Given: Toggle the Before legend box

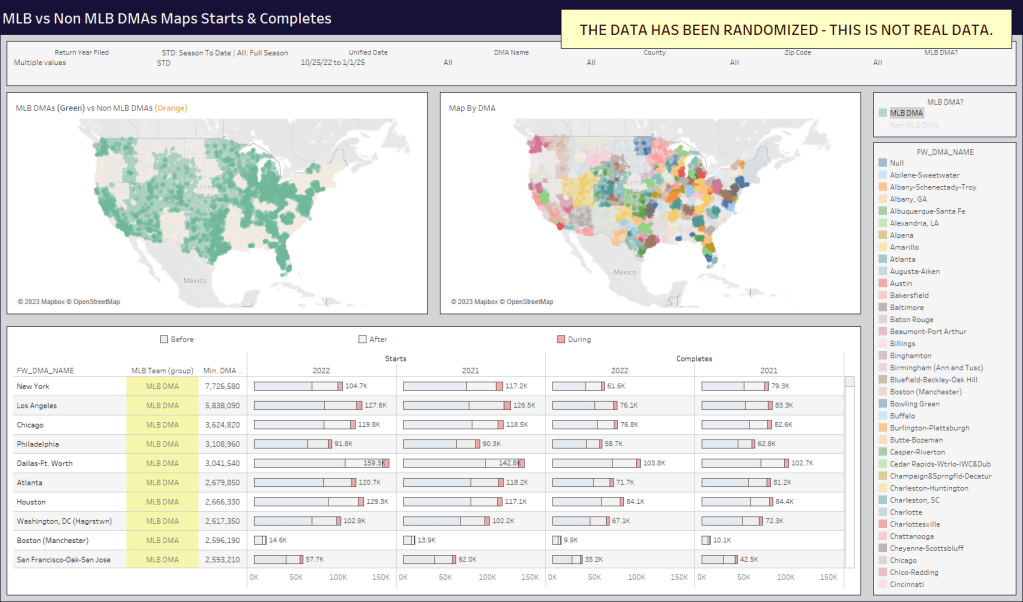Looking at the screenshot, I should [x=164, y=339].
